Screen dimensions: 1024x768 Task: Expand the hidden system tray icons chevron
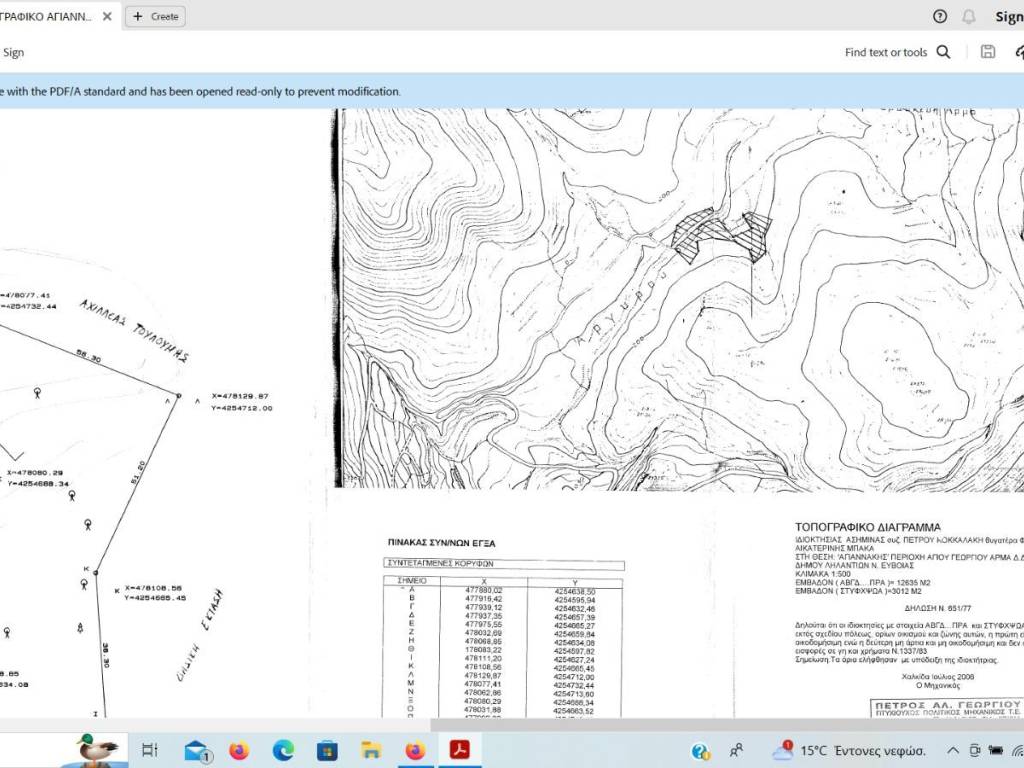point(953,750)
